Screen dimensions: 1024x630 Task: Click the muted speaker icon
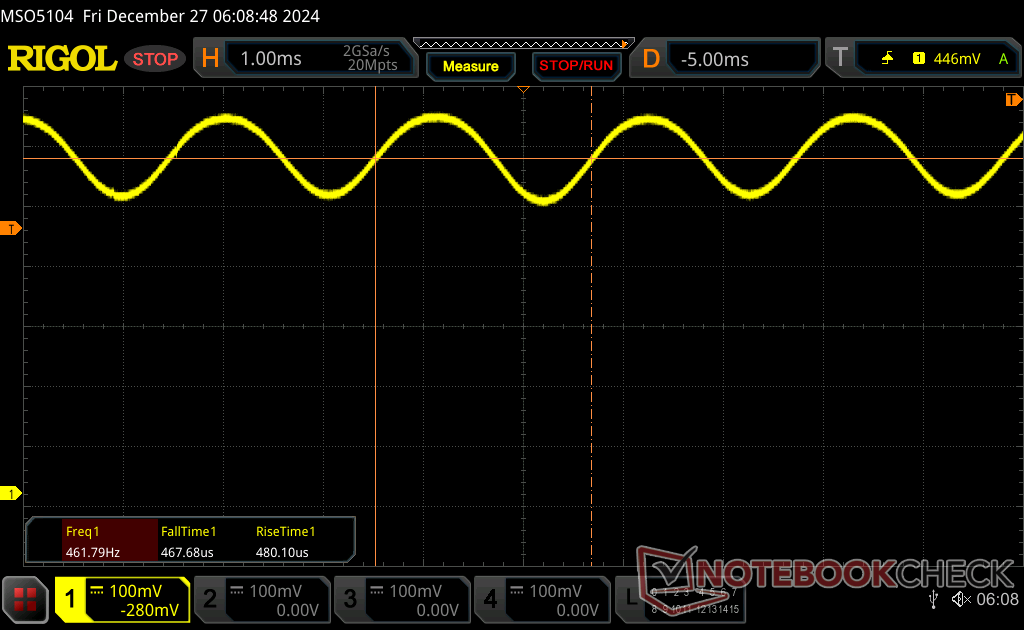coord(961,599)
